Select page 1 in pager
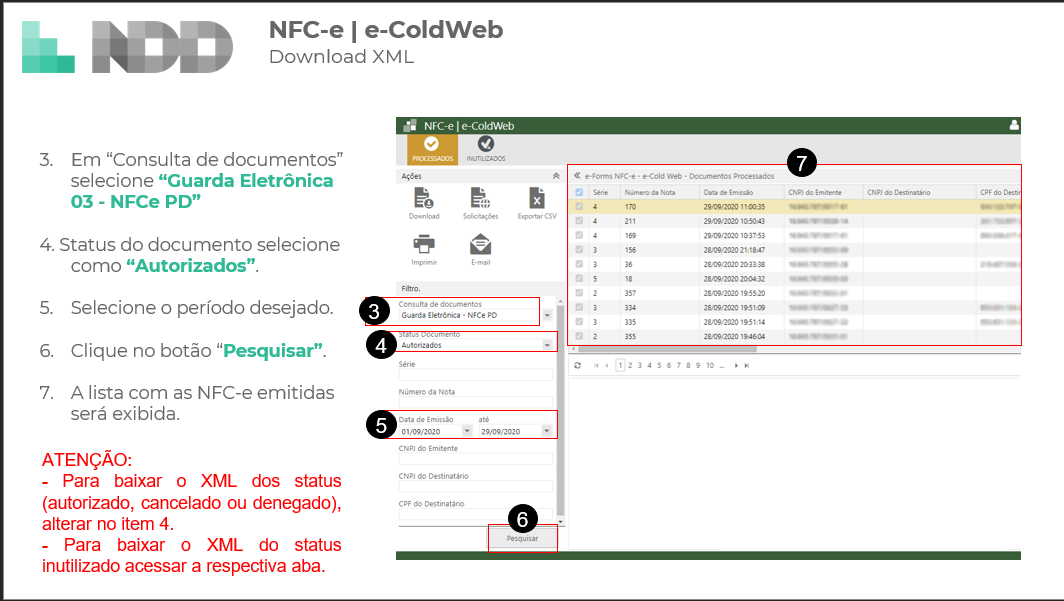The width and height of the screenshot is (1064, 601). (x=620, y=366)
